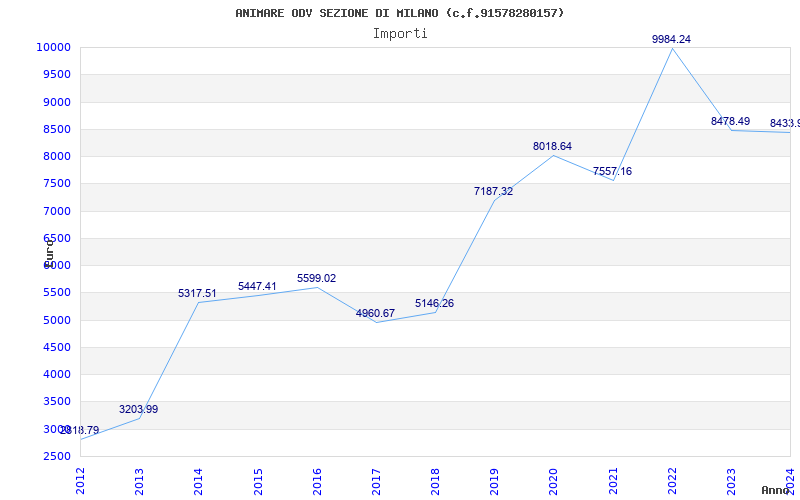Click the 2012 x-axis year label

[80, 481]
